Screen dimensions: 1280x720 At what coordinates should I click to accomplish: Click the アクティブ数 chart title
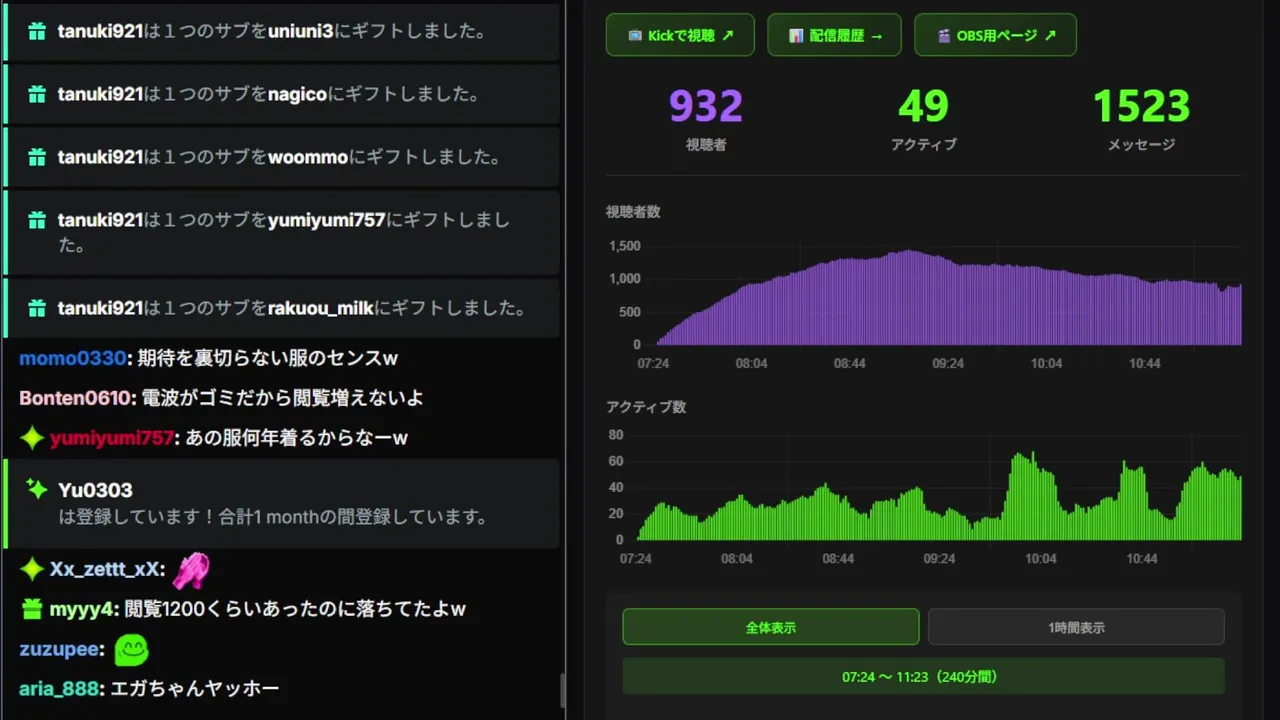coord(646,407)
